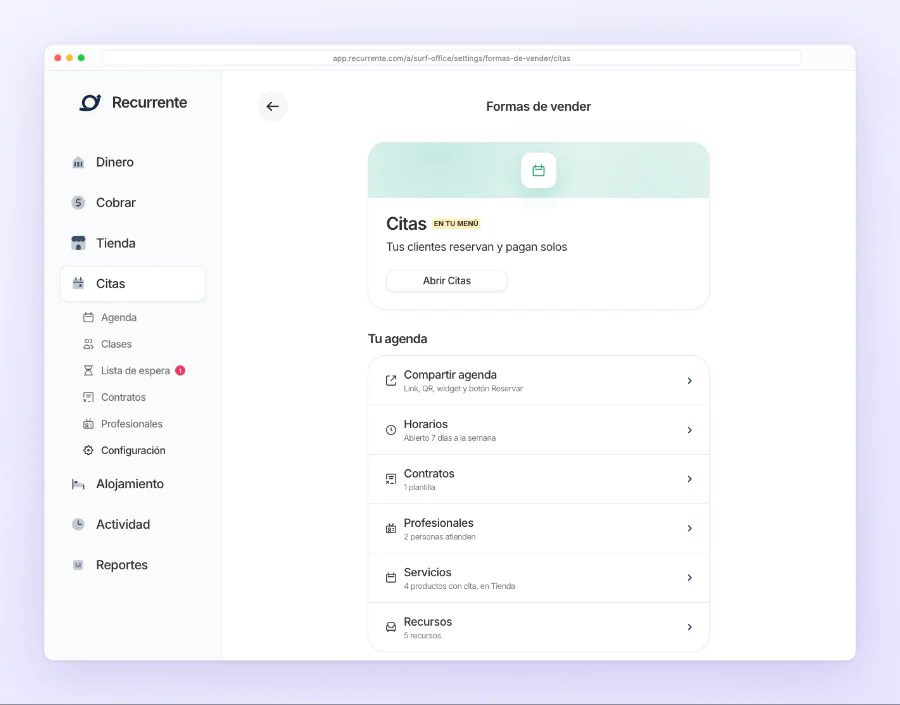Click the inbox icon in Recursos row
This screenshot has width=900, height=705.
[391, 627]
